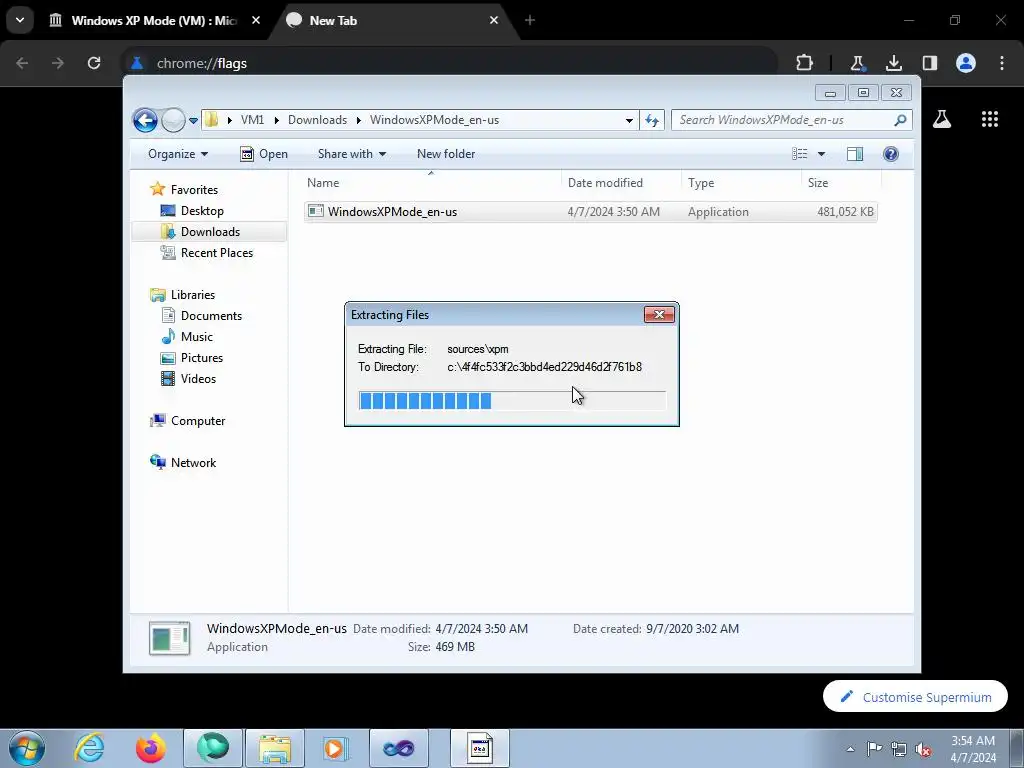Screen dimensions: 1024x768
Task: Open browser extensions puzzle icon
Action: [805, 63]
